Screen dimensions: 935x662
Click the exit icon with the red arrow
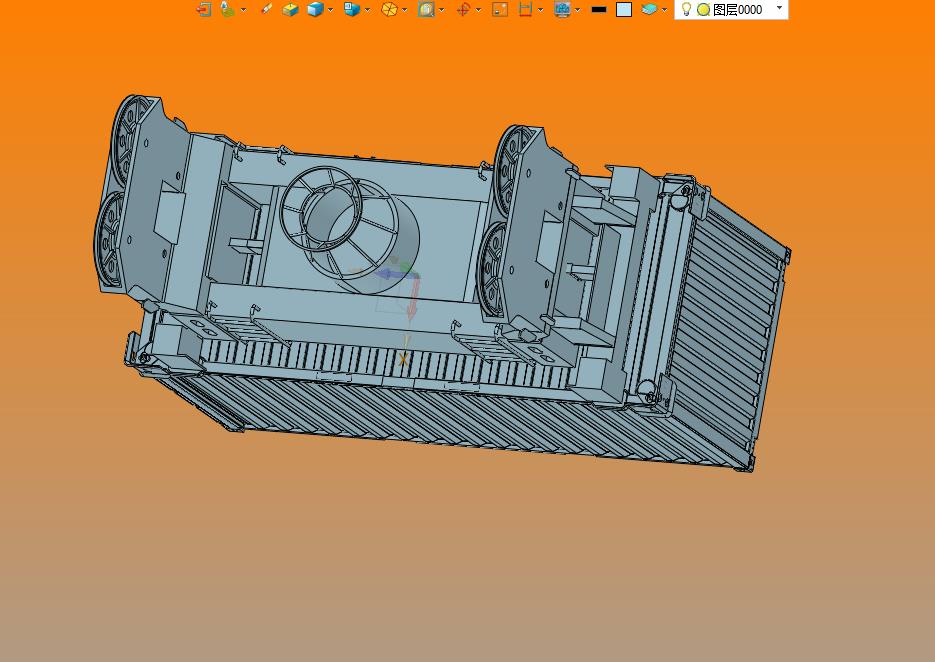204,10
